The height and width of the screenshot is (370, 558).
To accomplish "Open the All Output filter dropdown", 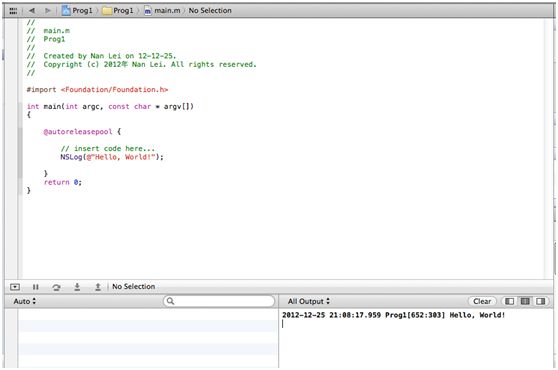I will tap(309, 301).
